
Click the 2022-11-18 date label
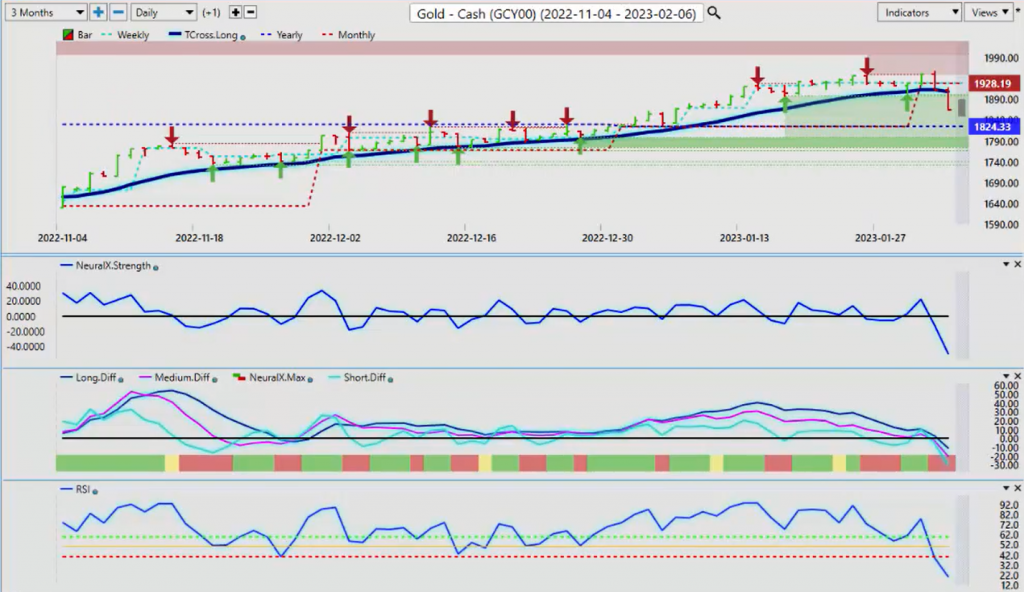tap(199, 238)
